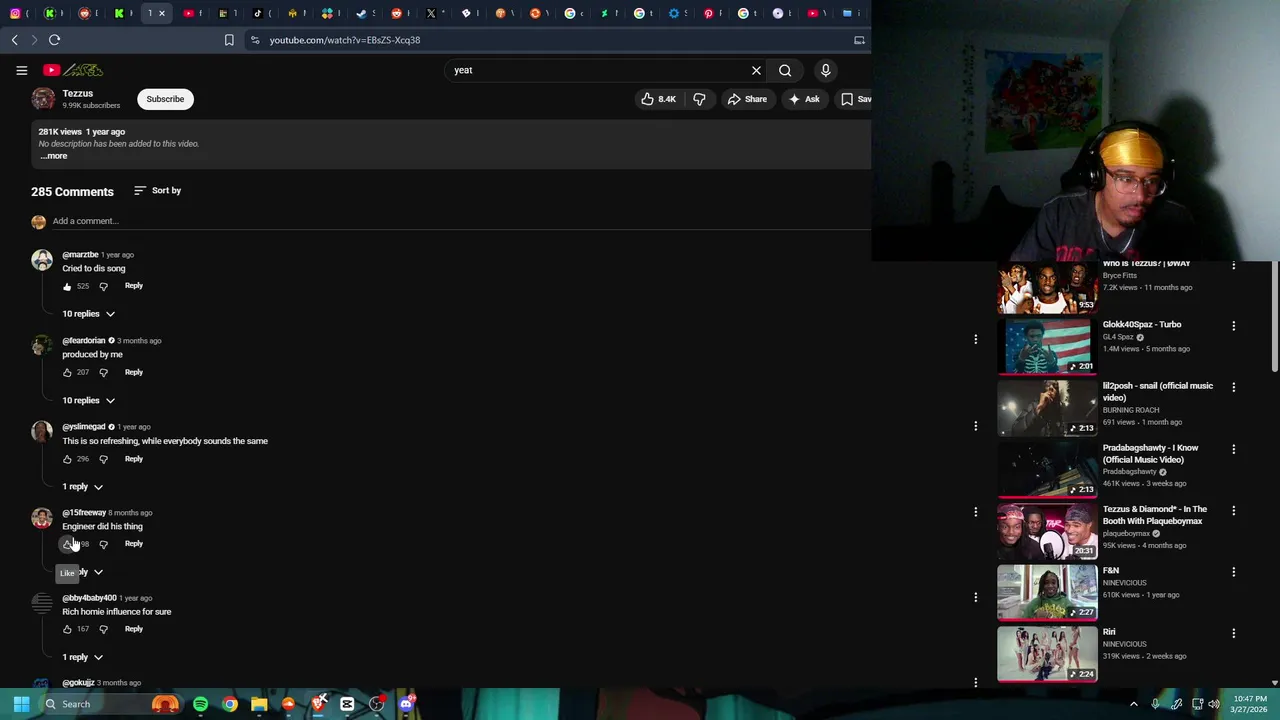
Task: Open the Tezzus channel avatar
Action: 43,98
